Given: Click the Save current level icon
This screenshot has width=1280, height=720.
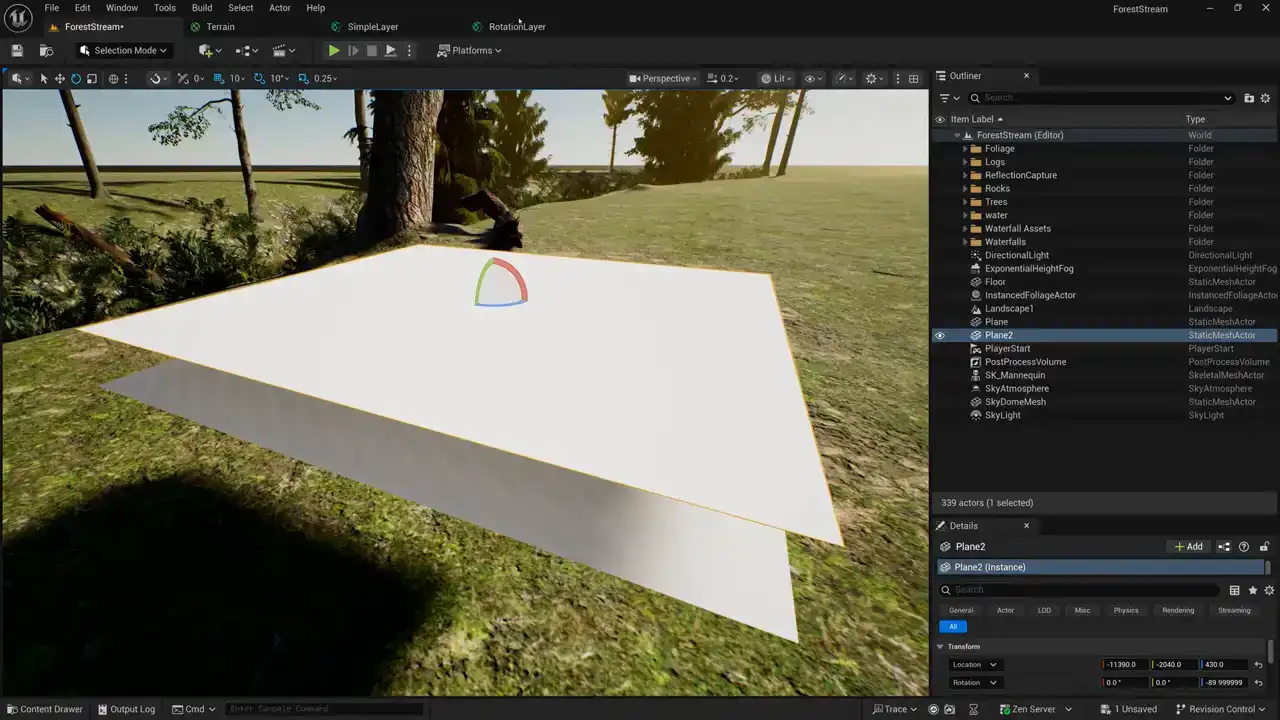Looking at the screenshot, I should [17, 51].
